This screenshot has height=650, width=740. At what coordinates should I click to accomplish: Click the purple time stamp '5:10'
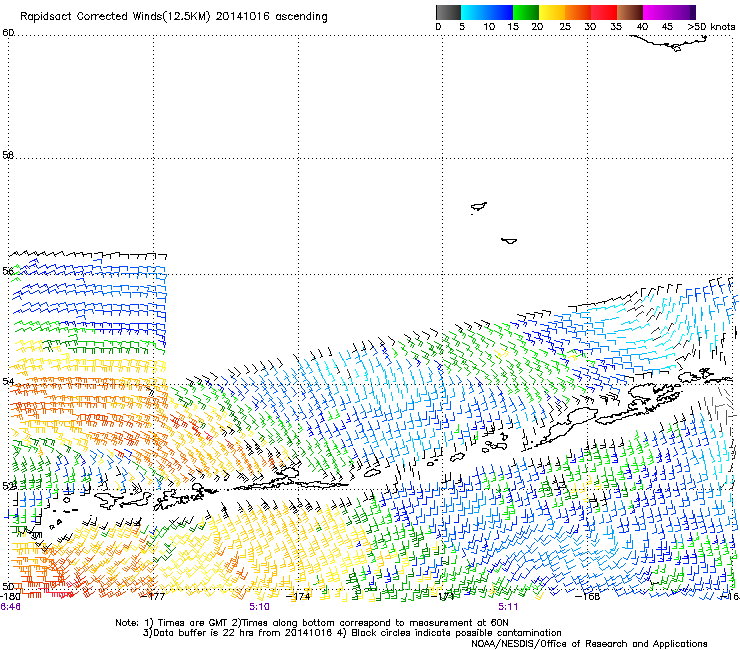[x=260, y=607]
